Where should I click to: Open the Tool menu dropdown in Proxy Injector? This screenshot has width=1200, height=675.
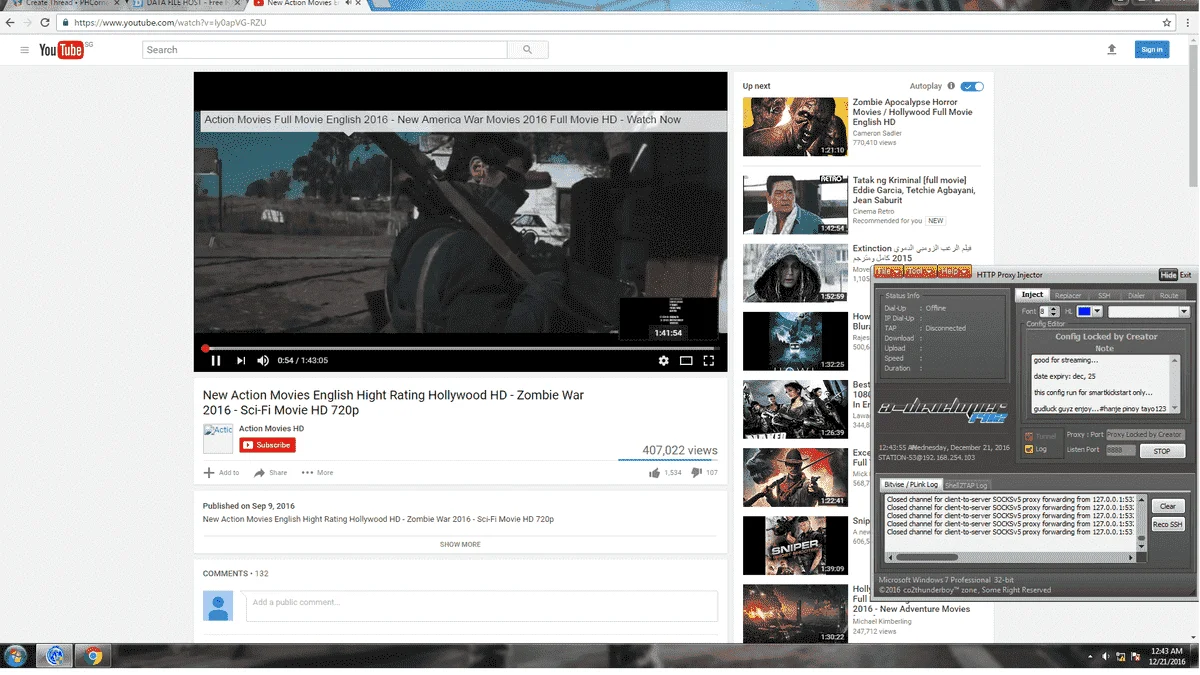tap(919, 272)
